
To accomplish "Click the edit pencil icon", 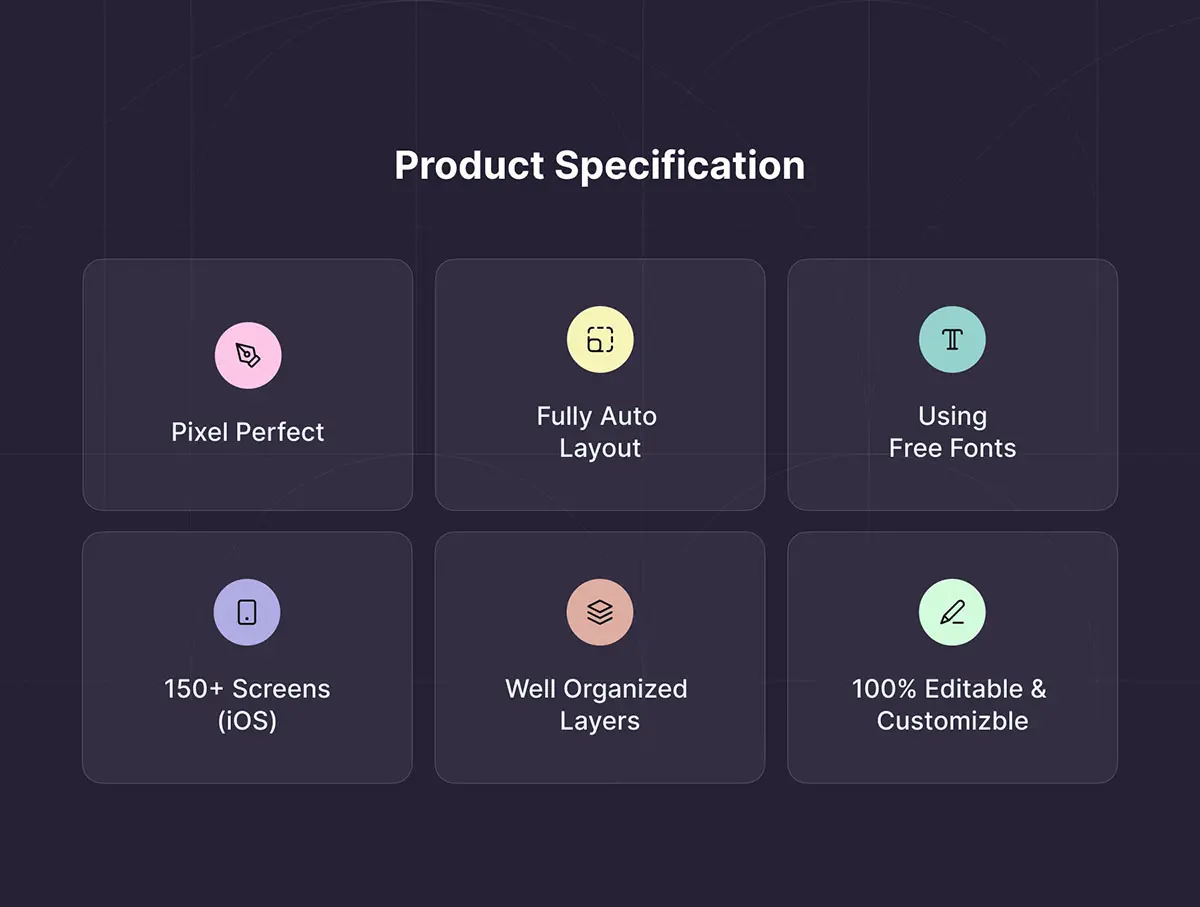I will click(952, 612).
